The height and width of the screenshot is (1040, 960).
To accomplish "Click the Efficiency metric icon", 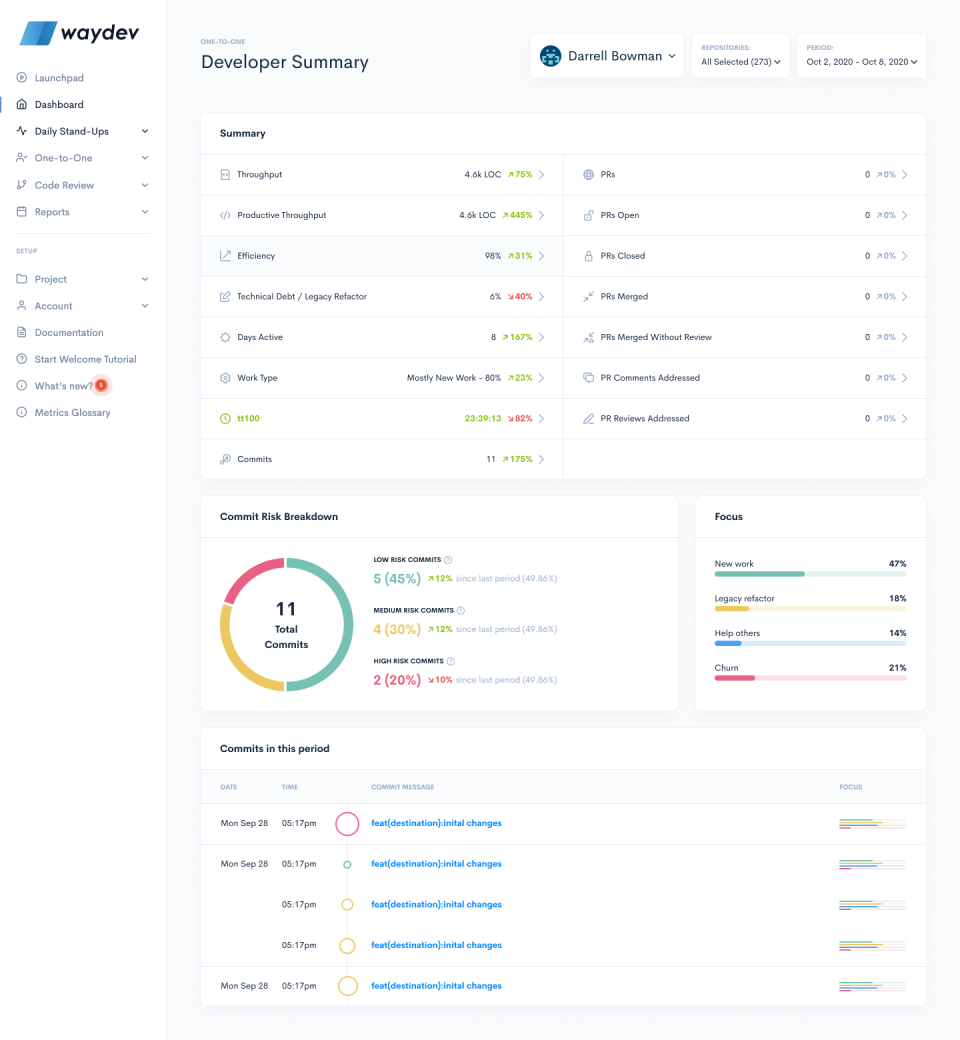I will pyautogui.click(x=227, y=256).
